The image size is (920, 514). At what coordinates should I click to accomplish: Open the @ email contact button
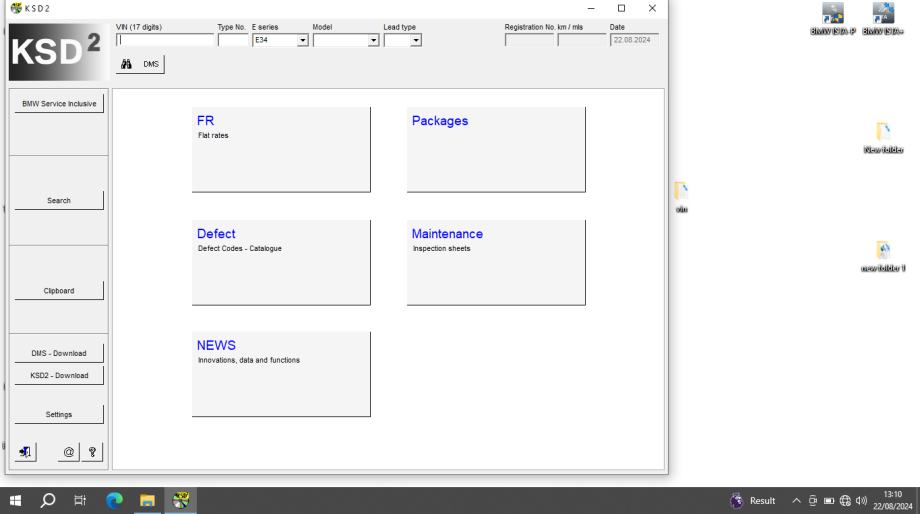(69, 452)
